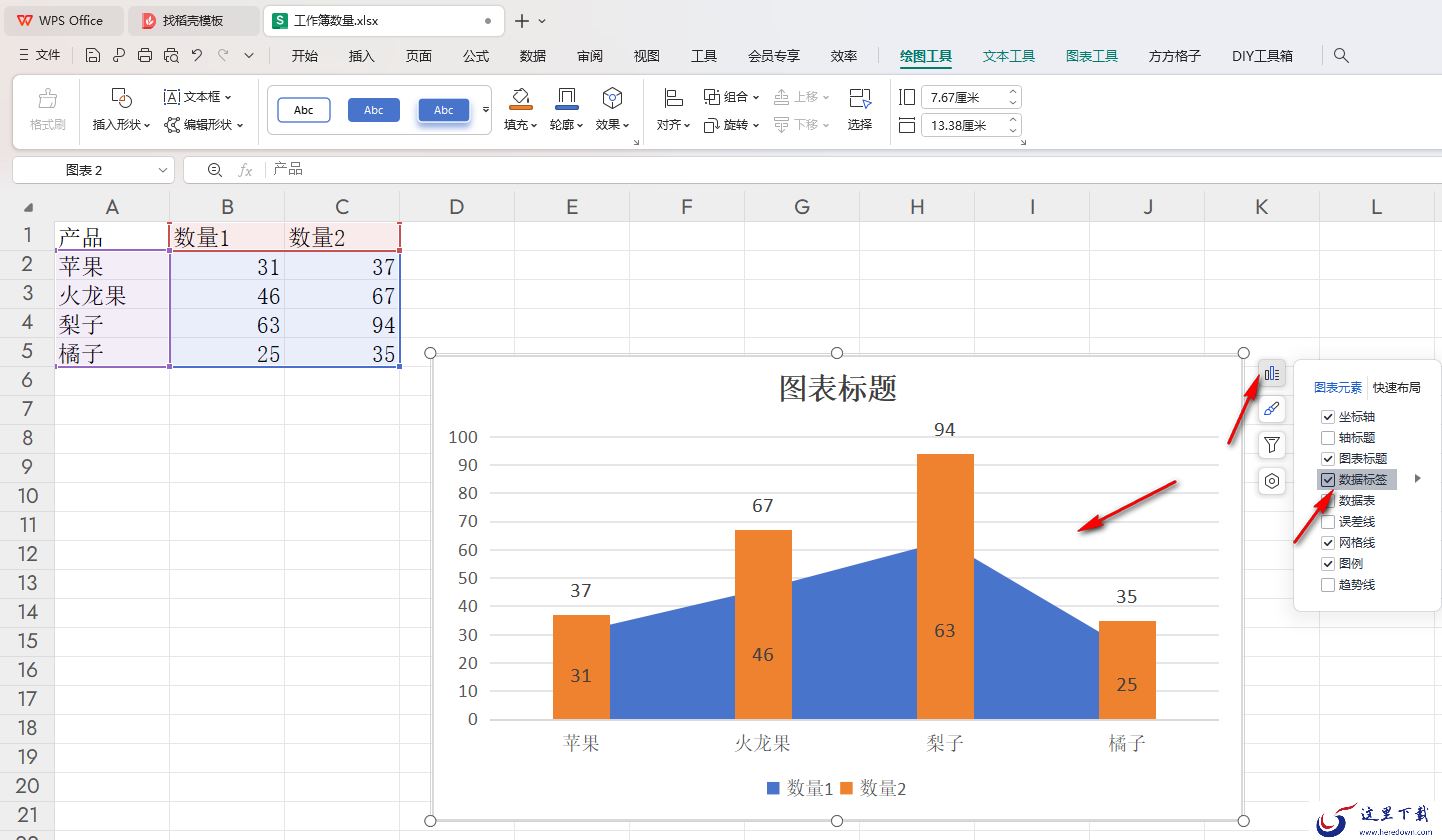The height and width of the screenshot is (840, 1442).
Task: Click the Send Backward (下移) icon
Action: tap(782, 125)
